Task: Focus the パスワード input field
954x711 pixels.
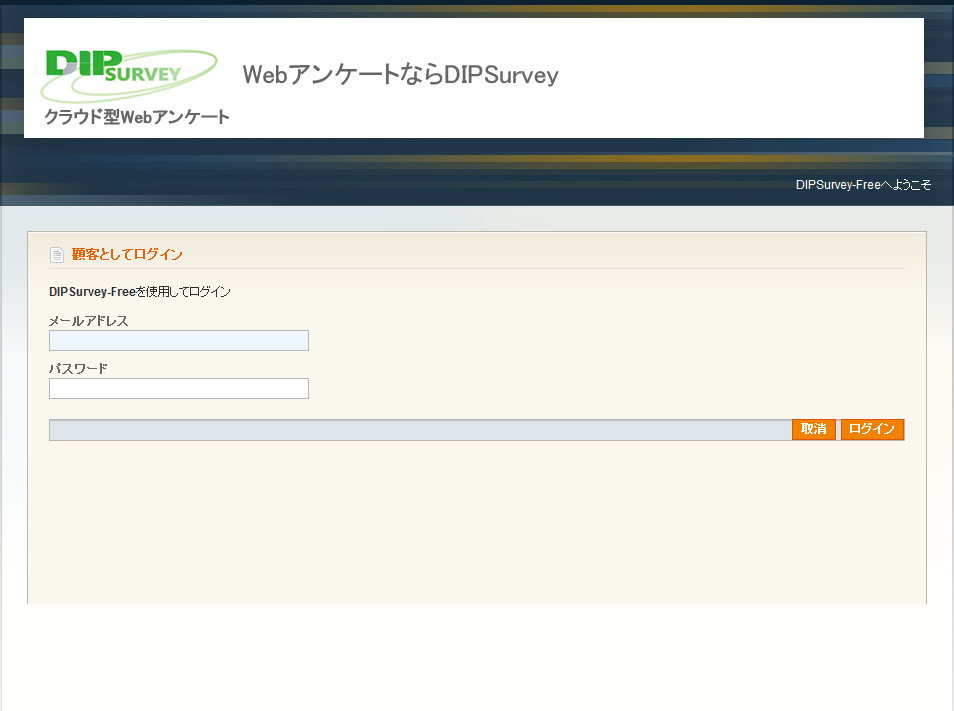Action: [179, 389]
